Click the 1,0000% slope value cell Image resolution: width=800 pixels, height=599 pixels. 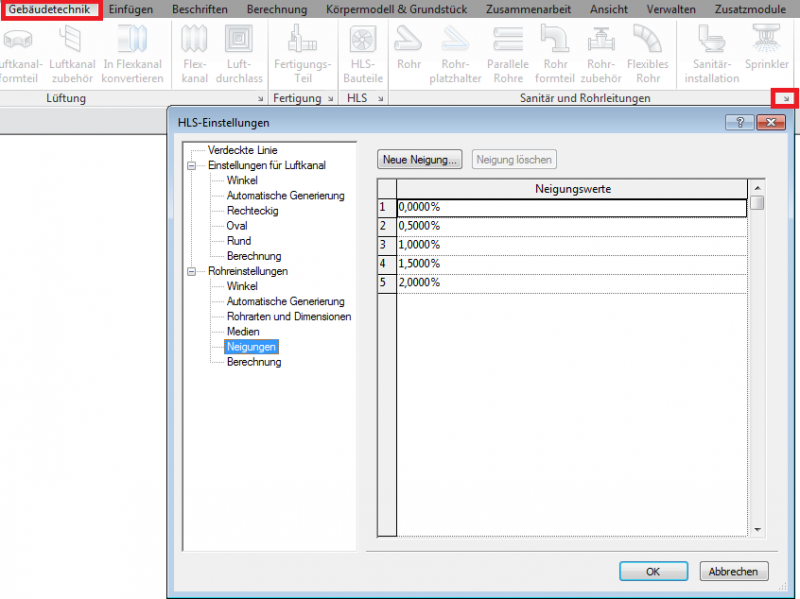click(571, 245)
